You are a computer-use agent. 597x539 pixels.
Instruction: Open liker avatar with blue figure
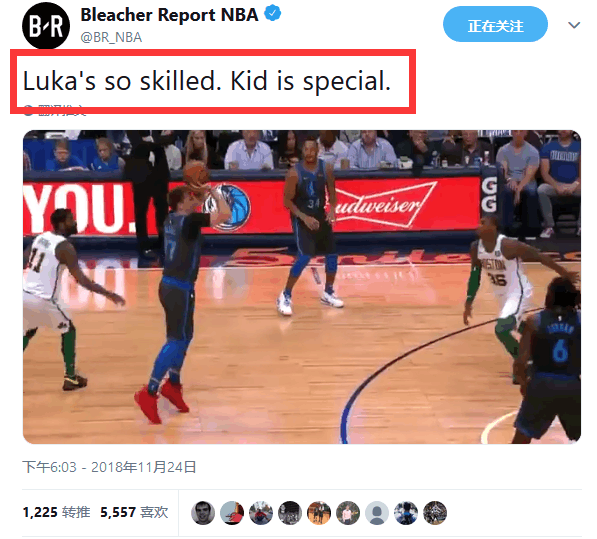pyautogui.click(x=405, y=513)
